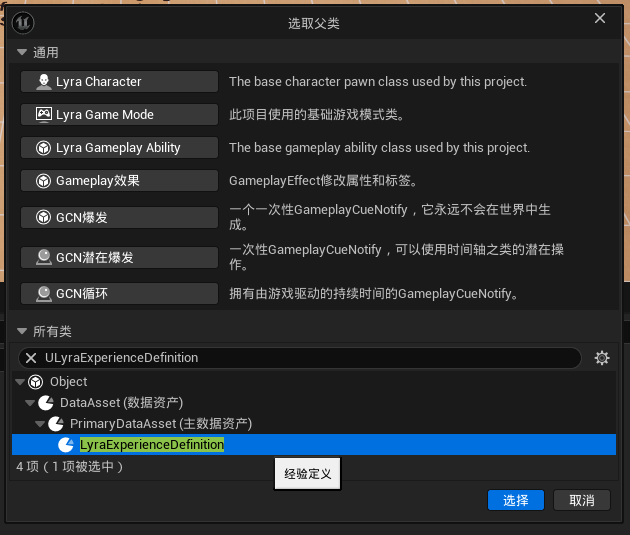Click GameplayEffect修改属性和标签 description
630x535 pixels.
tap(323, 181)
